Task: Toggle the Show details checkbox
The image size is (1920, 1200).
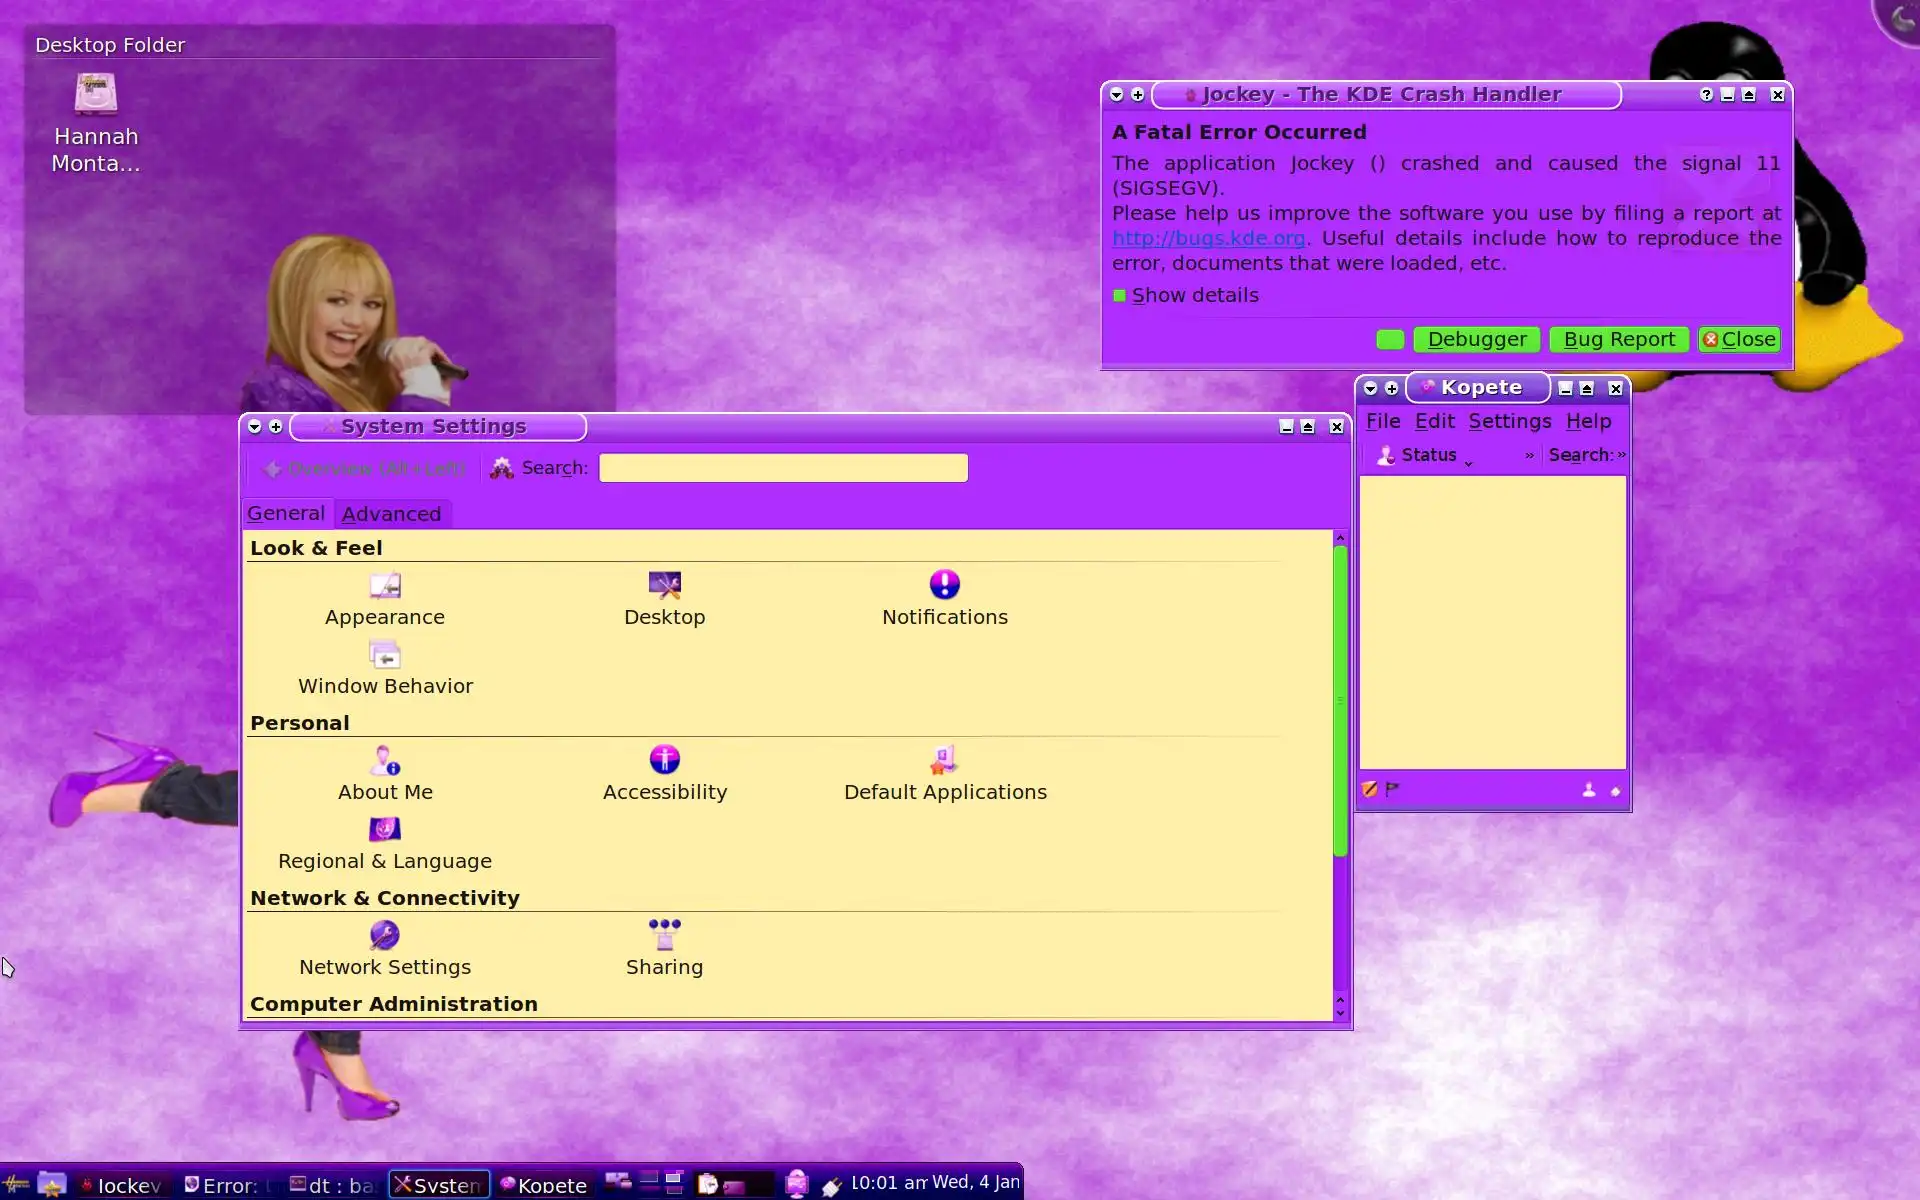Action: (1120, 296)
